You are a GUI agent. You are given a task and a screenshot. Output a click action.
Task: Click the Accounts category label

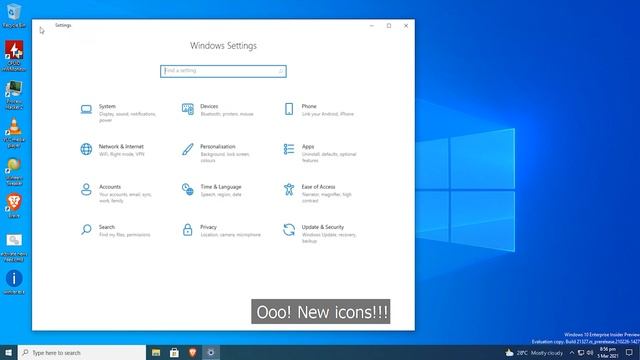pos(110,187)
